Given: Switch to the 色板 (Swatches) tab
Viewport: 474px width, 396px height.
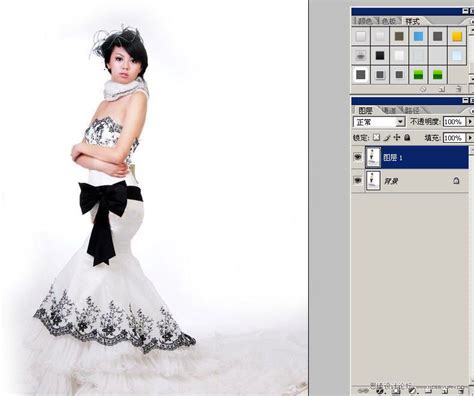Looking at the screenshot, I should click(x=388, y=21).
